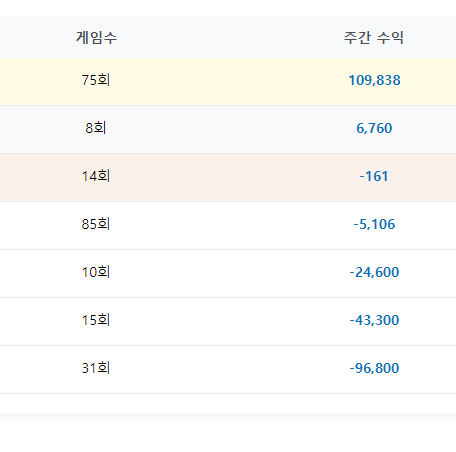Select the -96,800 weekly profit value

point(374,368)
